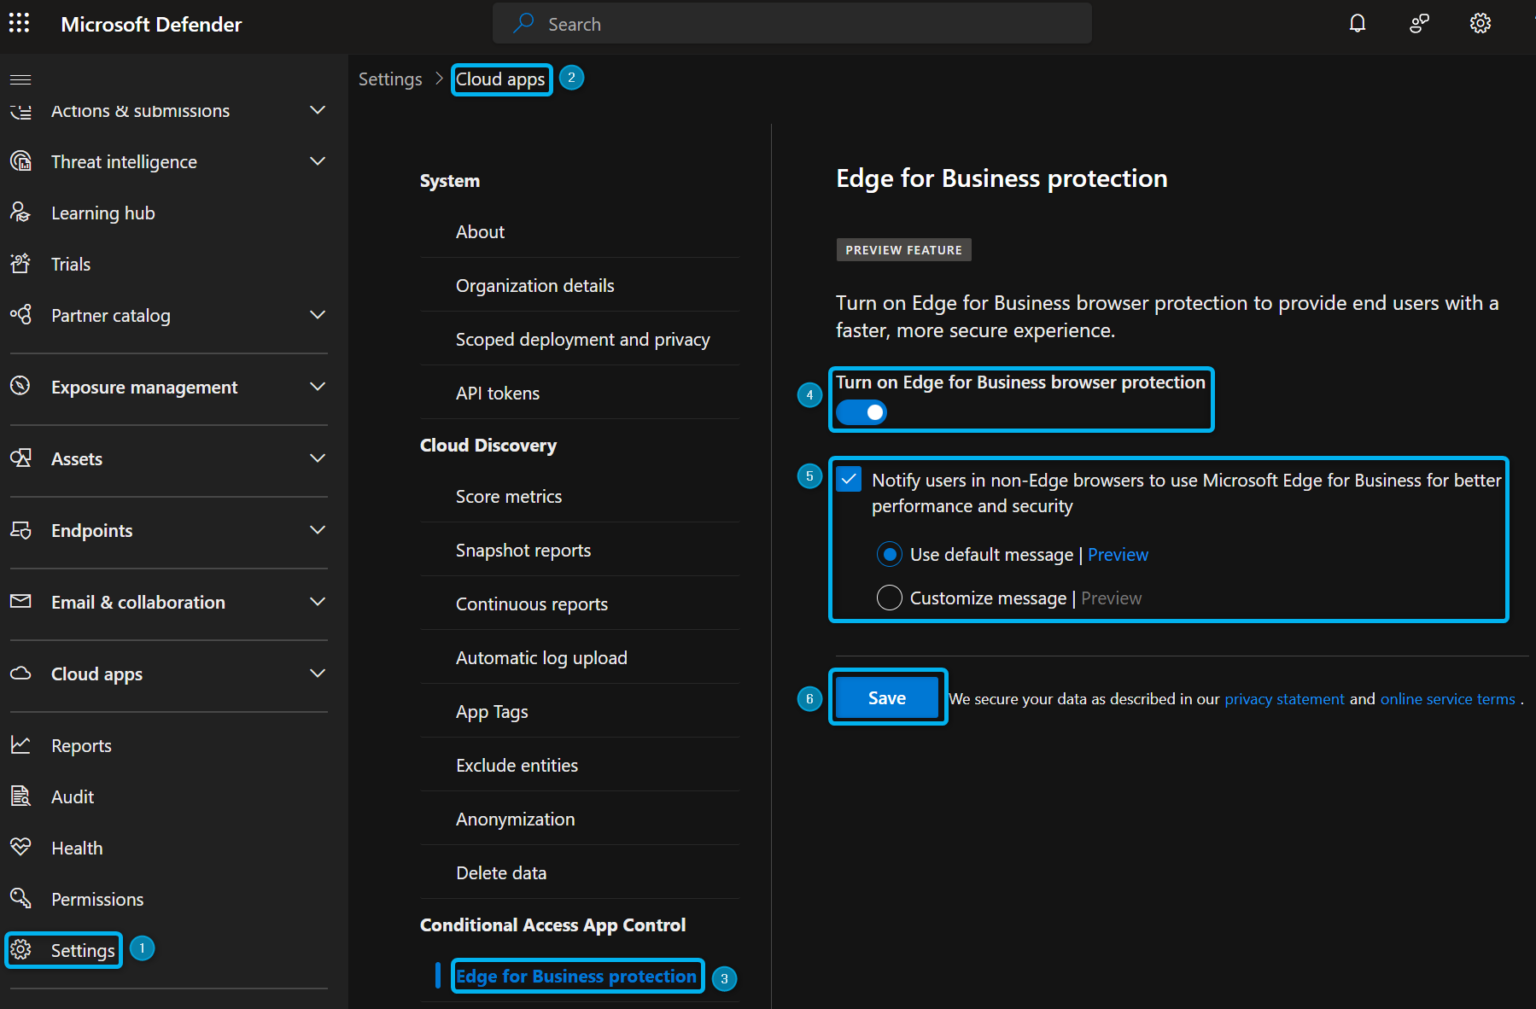Click the Permissions key icon
Screen dimensions: 1536x1009
[x=21, y=898]
